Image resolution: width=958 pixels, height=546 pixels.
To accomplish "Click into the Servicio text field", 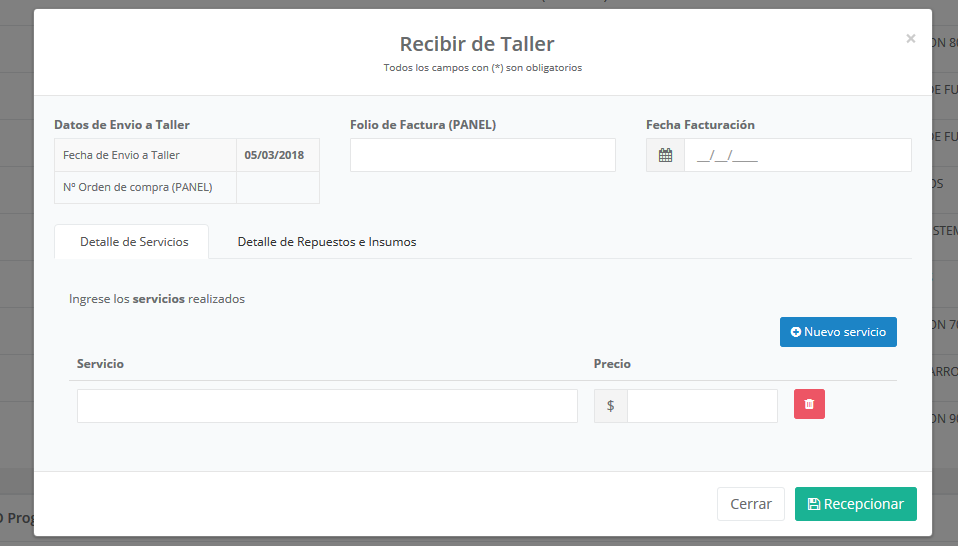I will pos(327,406).
